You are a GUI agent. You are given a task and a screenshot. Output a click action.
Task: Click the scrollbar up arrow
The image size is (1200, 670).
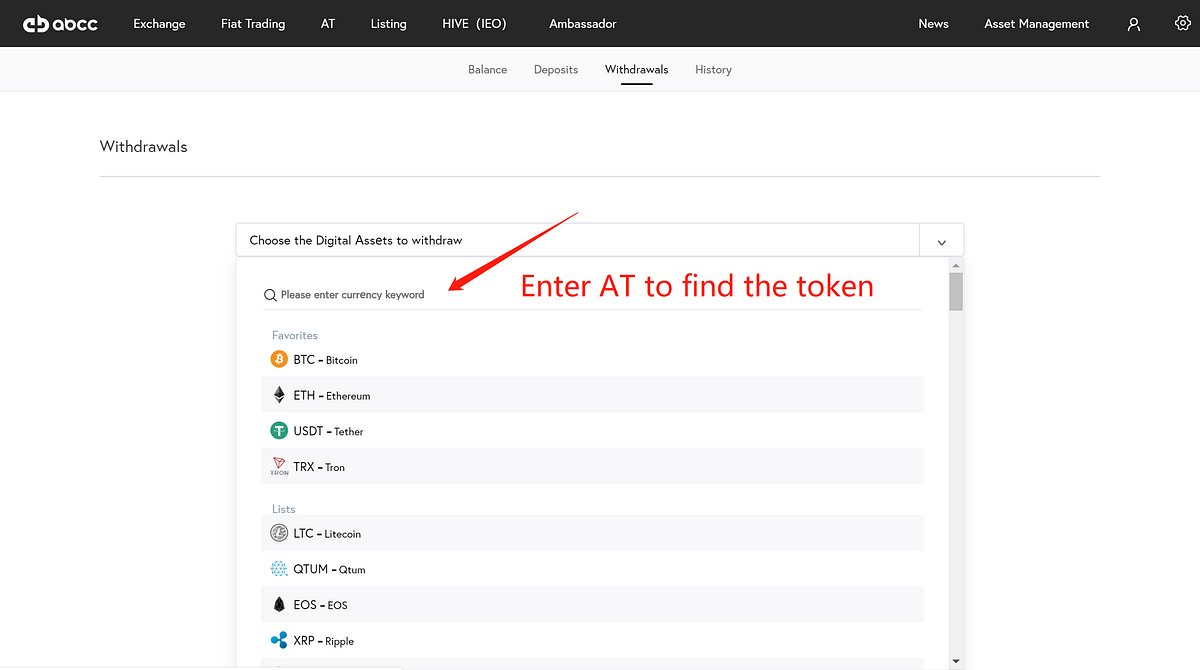tap(956, 265)
